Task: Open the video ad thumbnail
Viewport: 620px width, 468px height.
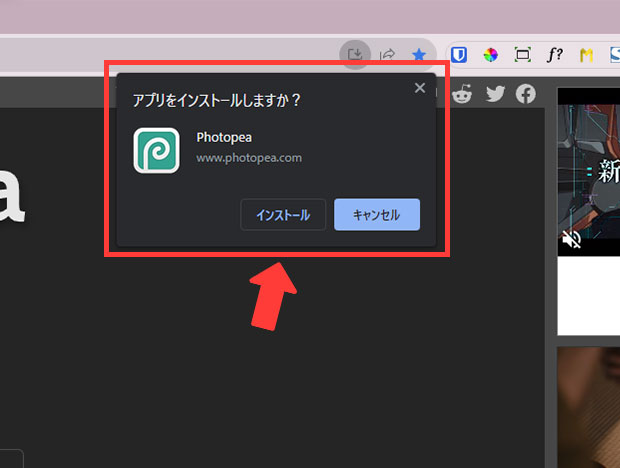Action: click(x=589, y=172)
